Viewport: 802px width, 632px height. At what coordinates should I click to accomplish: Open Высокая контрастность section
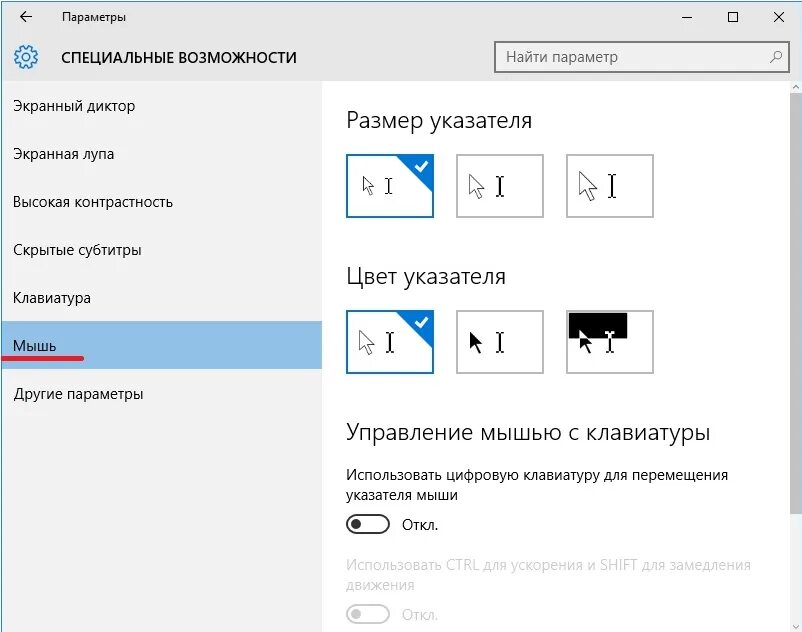pos(162,202)
